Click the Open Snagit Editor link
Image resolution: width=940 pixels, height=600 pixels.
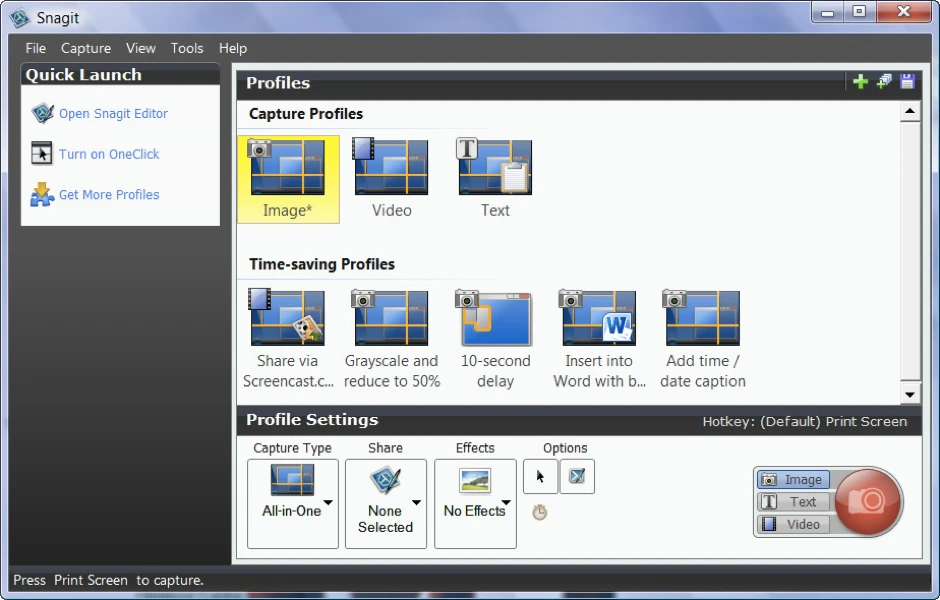tap(113, 114)
